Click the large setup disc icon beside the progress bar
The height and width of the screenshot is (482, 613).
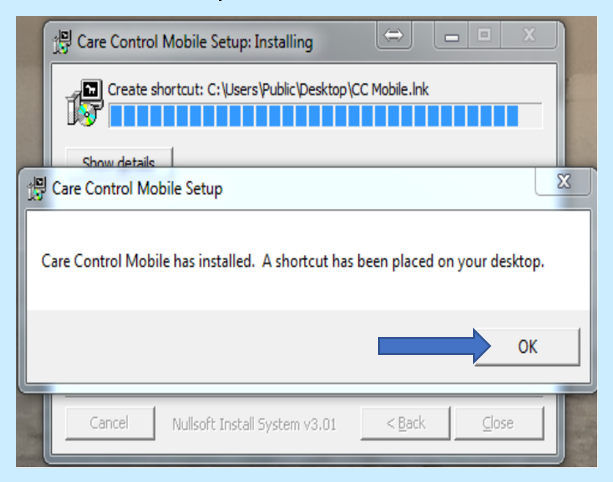click(x=84, y=103)
